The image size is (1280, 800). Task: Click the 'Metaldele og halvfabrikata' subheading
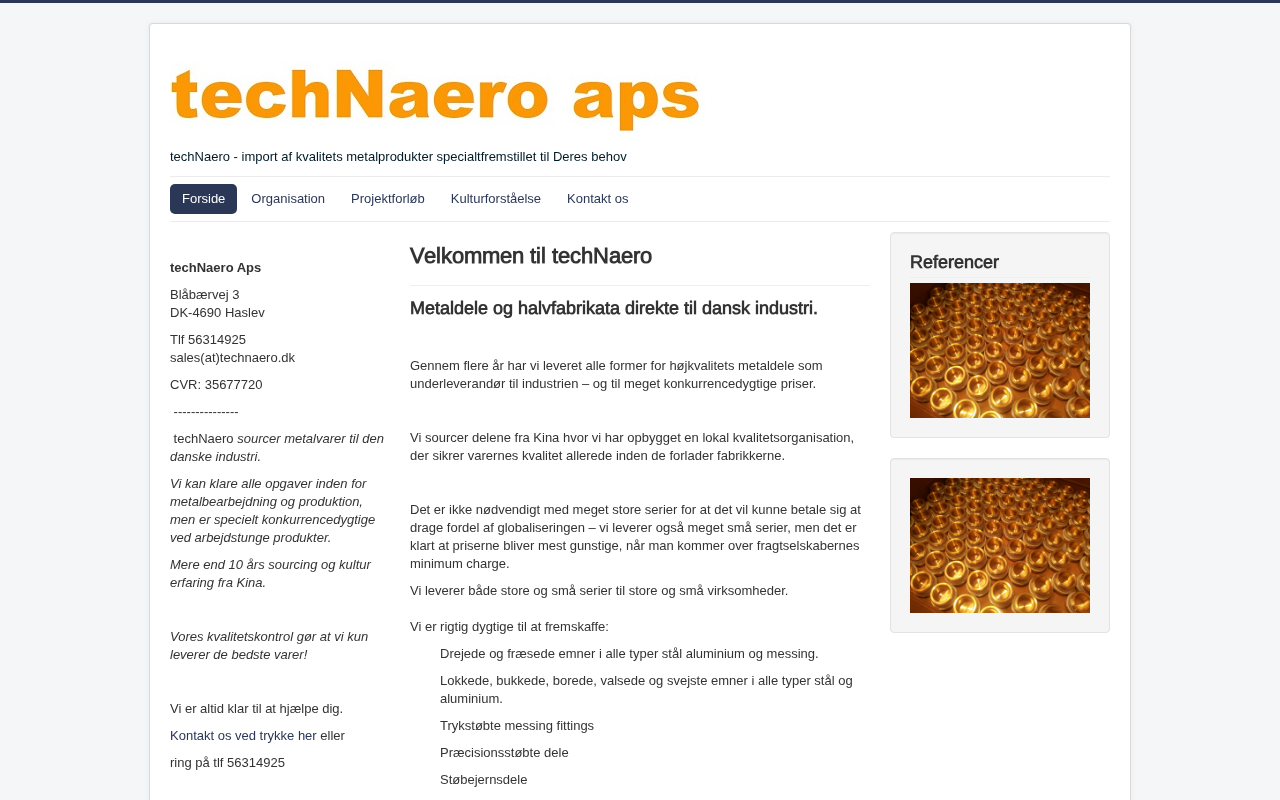614,308
